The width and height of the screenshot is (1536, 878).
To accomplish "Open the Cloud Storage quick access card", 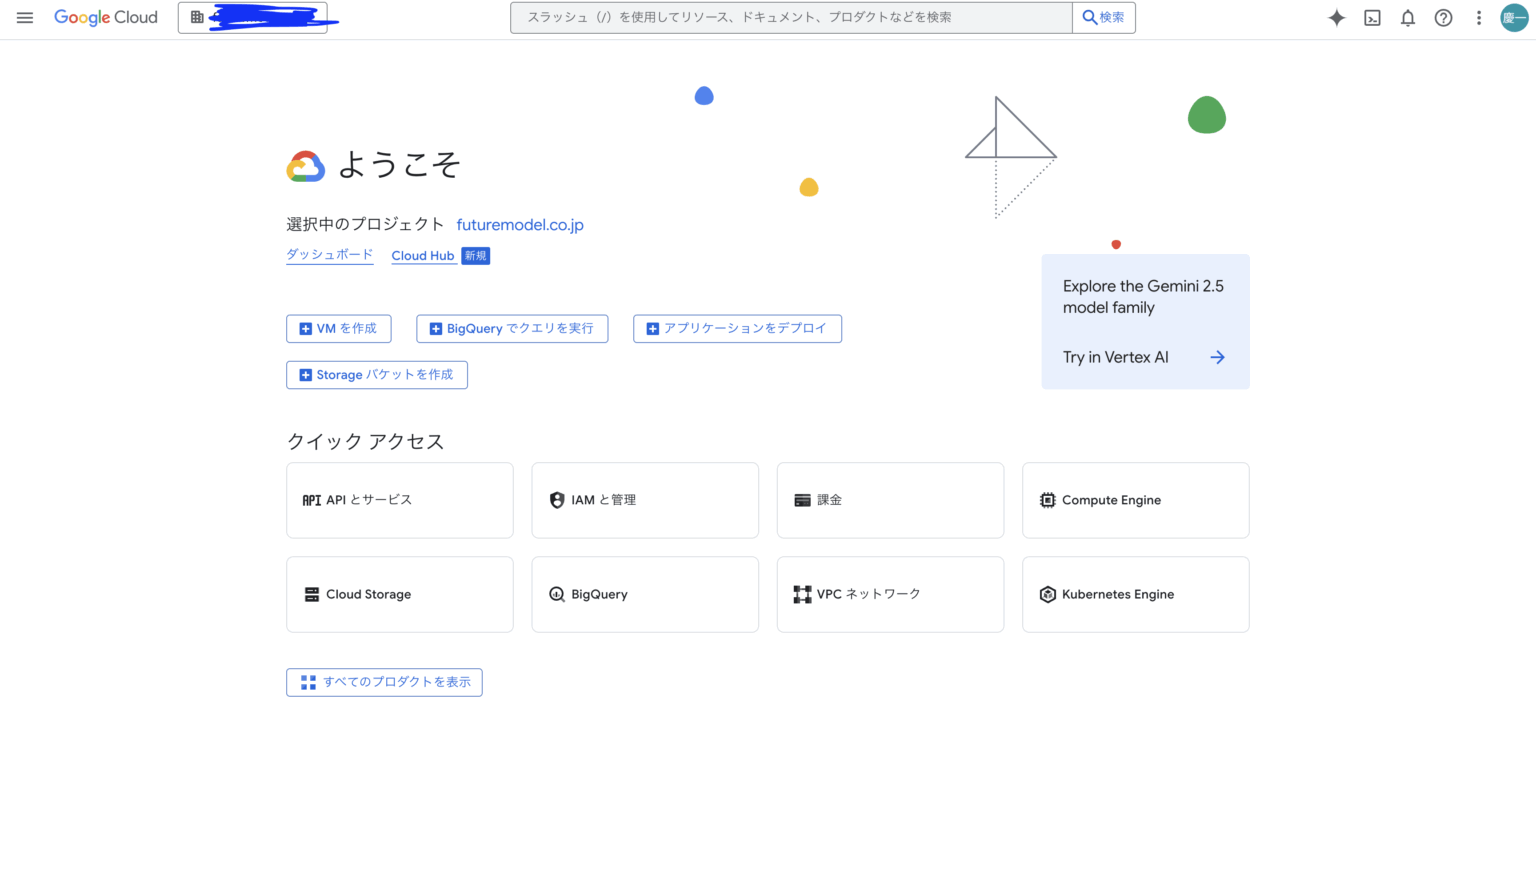I will 399,594.
